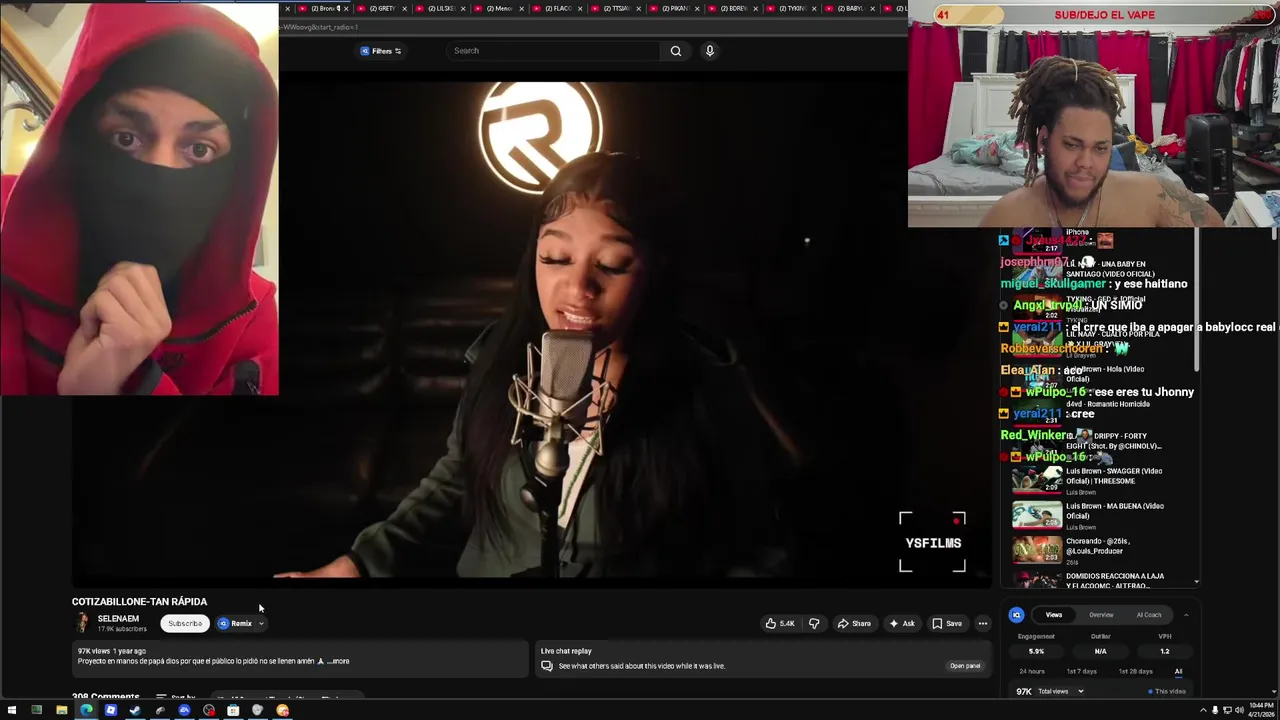Open Luis Brown - MA BUENA video thumbnail
Image resolution: width=1280 pixels, height=720 pixels.
[x=1037, y=516]
